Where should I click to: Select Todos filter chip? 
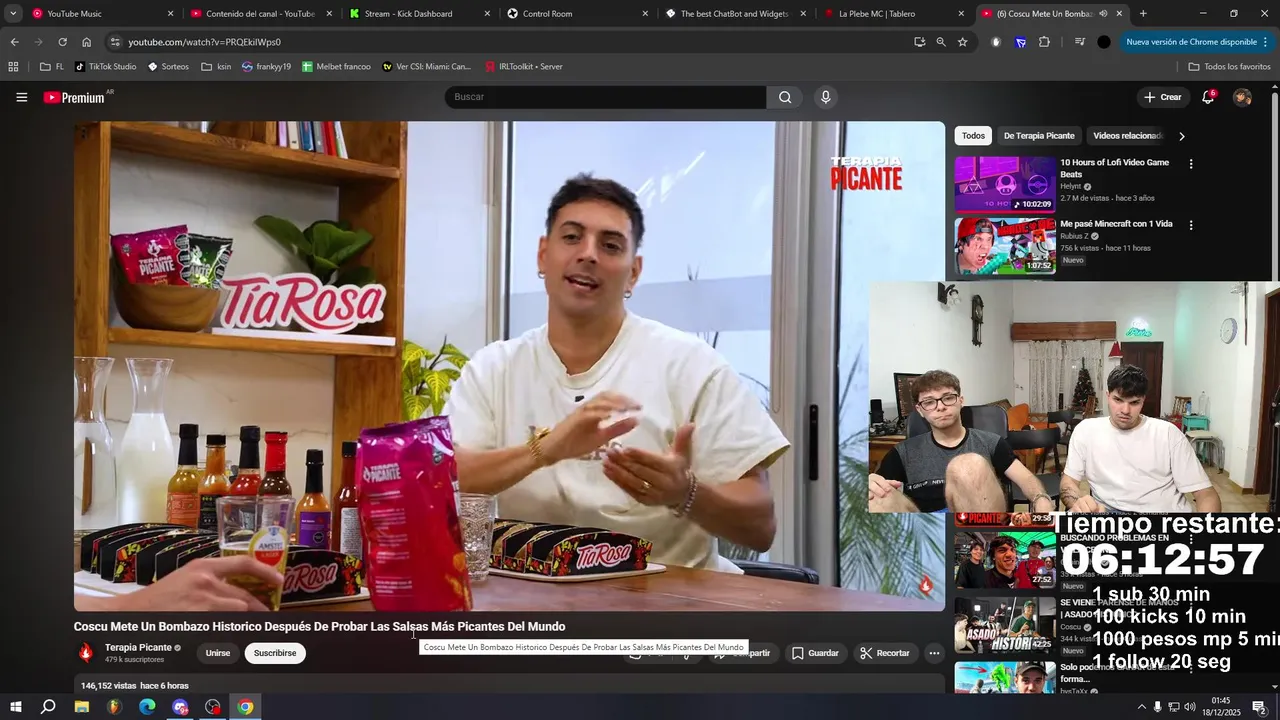pos(973,136)
